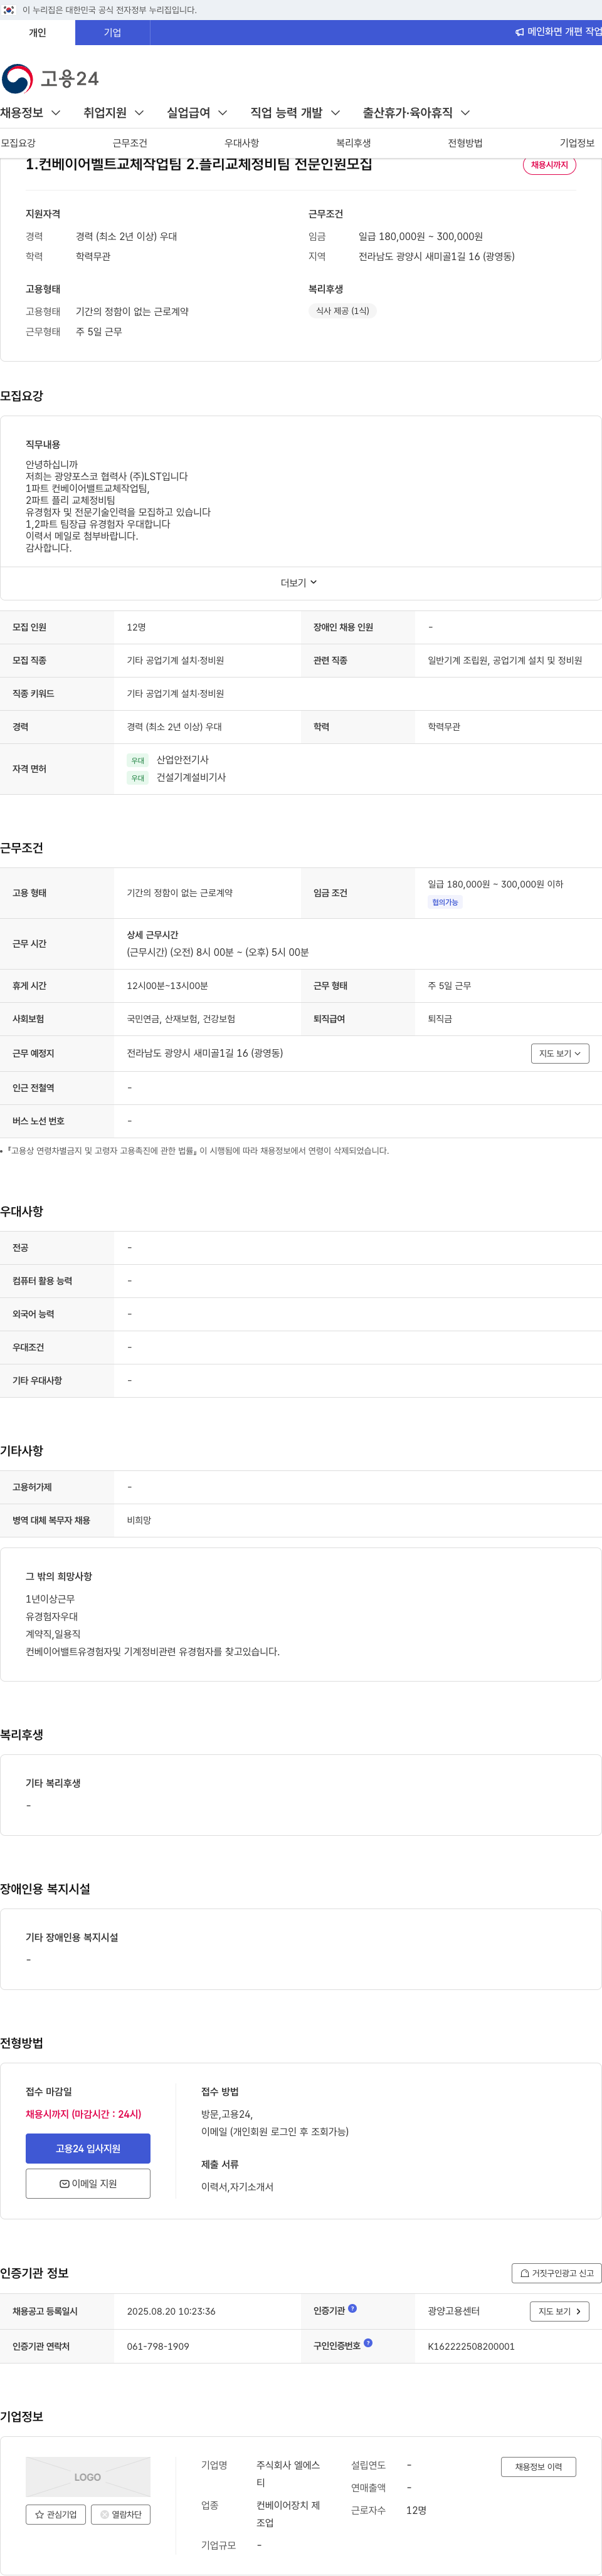
Task: Click phone number 061-798-1909
Action: point(158,2346)
